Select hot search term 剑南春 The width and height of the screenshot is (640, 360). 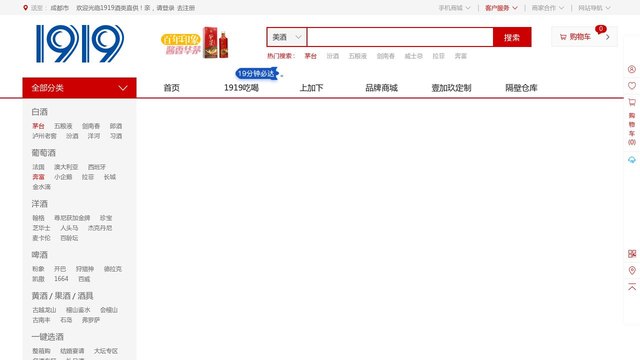click(385, 56)
